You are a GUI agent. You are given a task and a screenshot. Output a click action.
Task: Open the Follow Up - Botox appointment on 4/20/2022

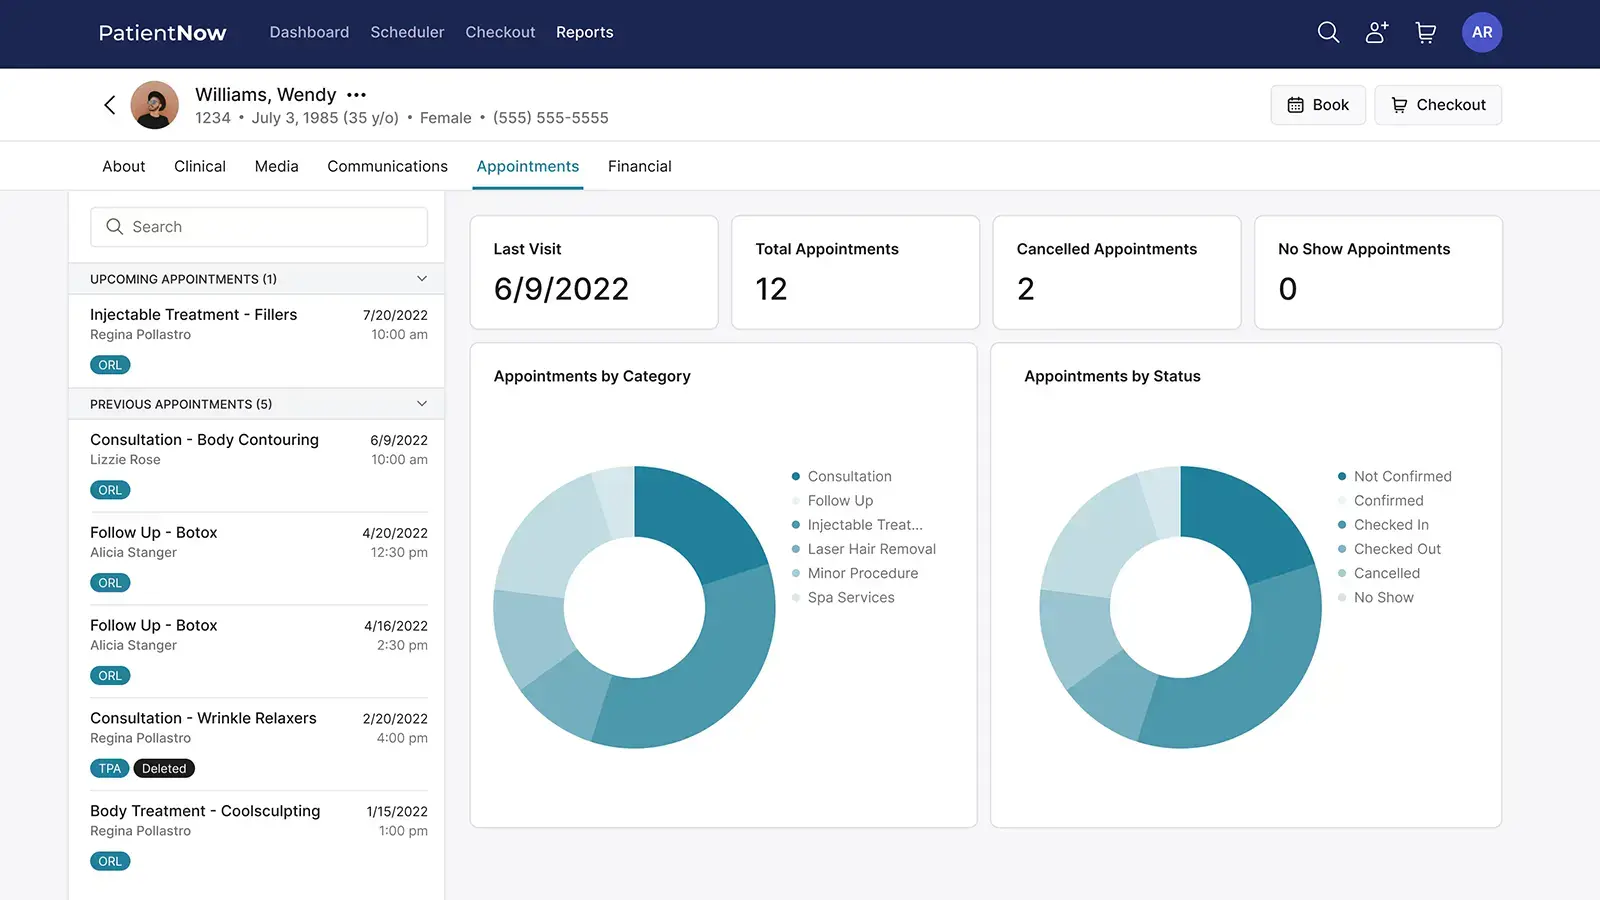pos(259,558)
